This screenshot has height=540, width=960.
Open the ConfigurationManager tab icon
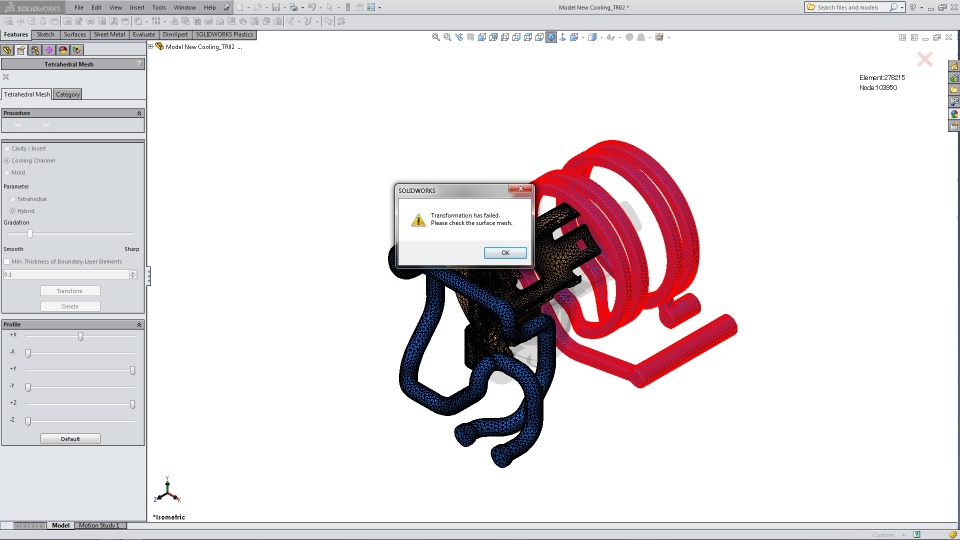tap(35, 50)
